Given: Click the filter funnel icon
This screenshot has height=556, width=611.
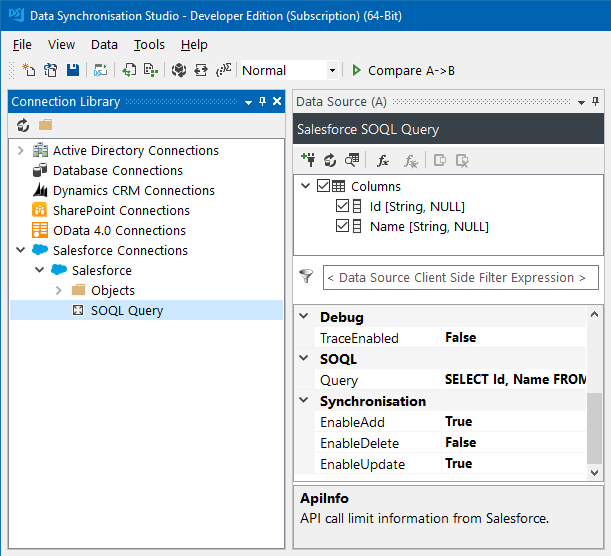Looking at the screenshot, I should point(306,276).
